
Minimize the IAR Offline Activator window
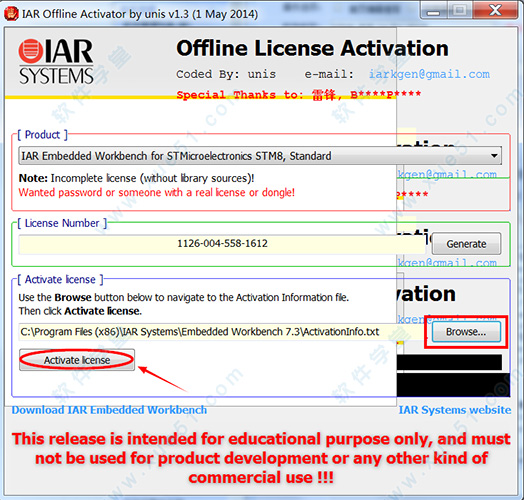click(x=434, y=10)
